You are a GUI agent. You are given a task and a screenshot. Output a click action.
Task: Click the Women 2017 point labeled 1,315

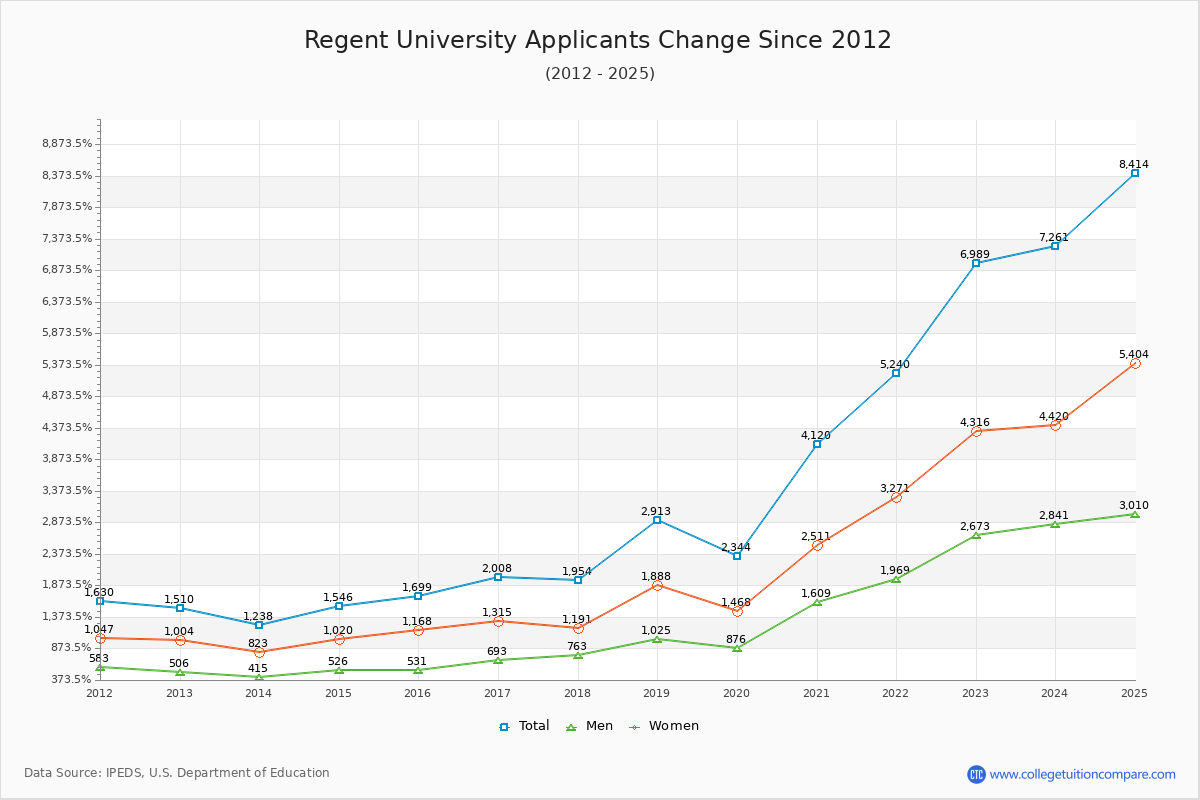498,621
